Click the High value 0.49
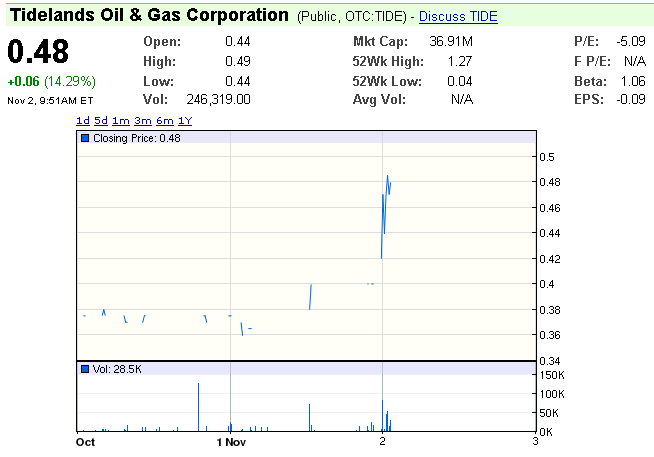654x457 pixels. click(238, 61)
